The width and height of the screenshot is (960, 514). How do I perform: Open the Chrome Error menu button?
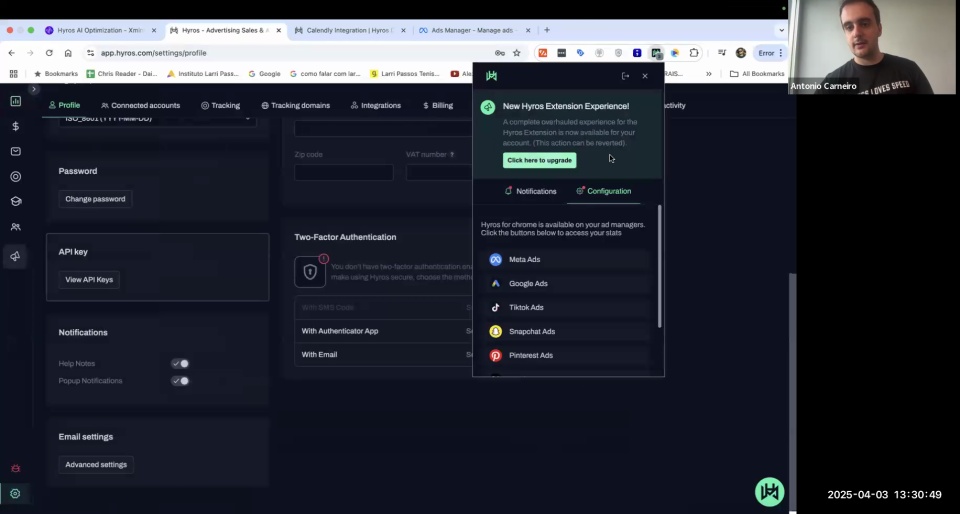click(x=770, y=53)
